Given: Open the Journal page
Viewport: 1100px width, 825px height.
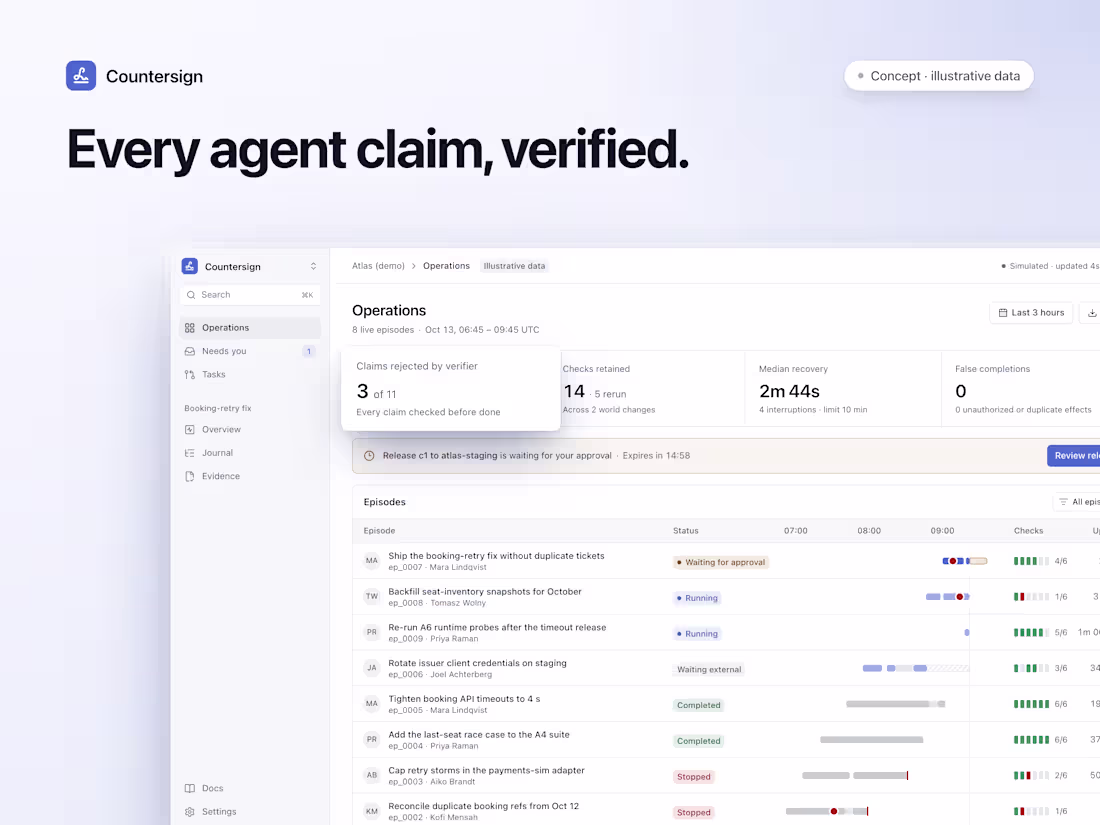Looking at the screenshot, I should (x=250, y=453).
